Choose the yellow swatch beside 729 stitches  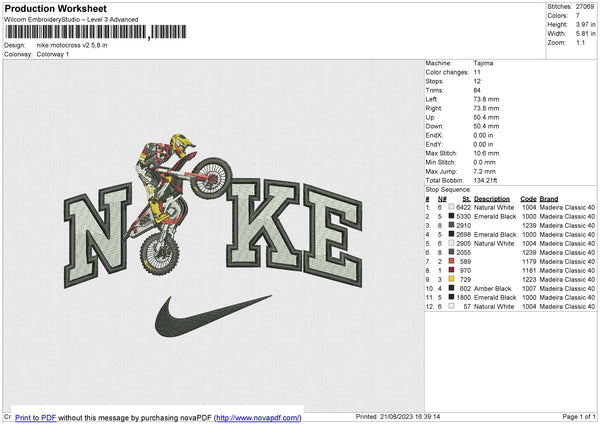(x=452, y=279)
